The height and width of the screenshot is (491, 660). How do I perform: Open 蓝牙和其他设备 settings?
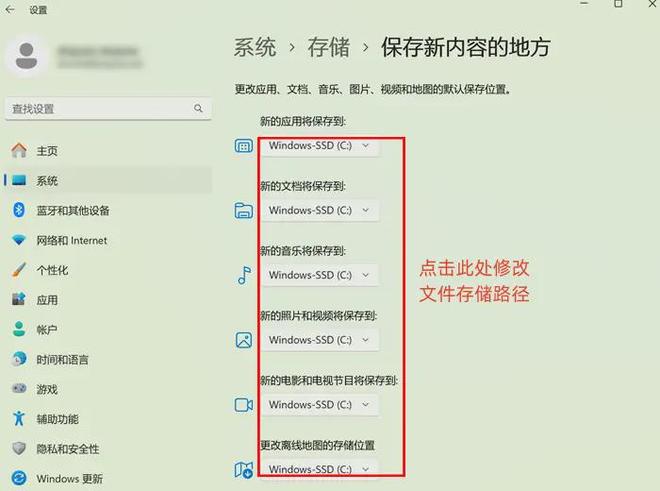73,211
